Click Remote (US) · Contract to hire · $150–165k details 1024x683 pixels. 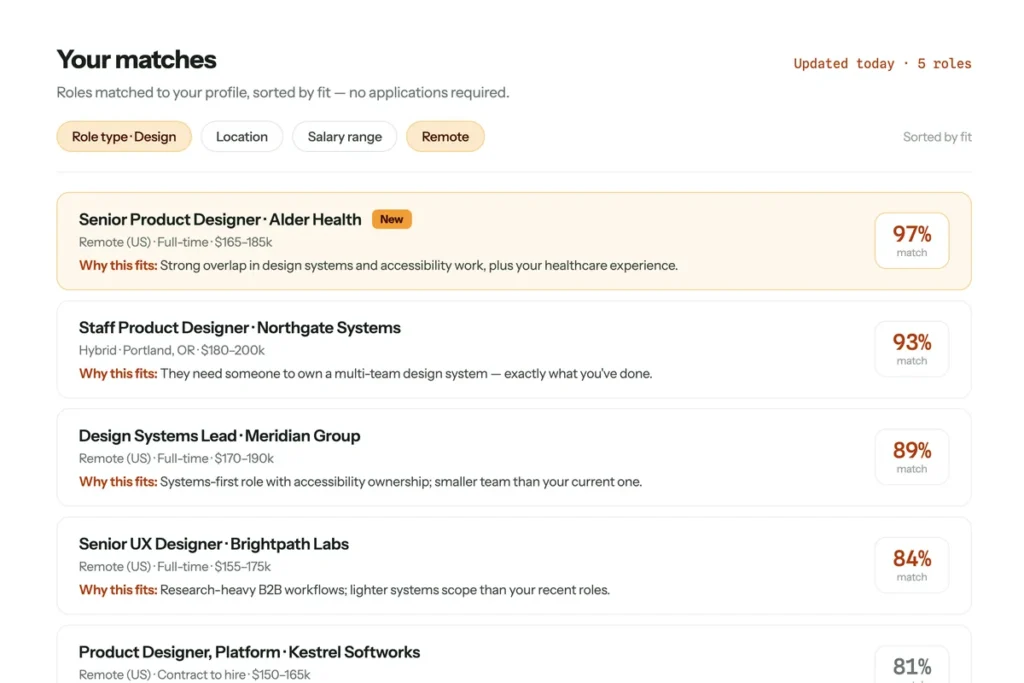[x=195, y=675]
